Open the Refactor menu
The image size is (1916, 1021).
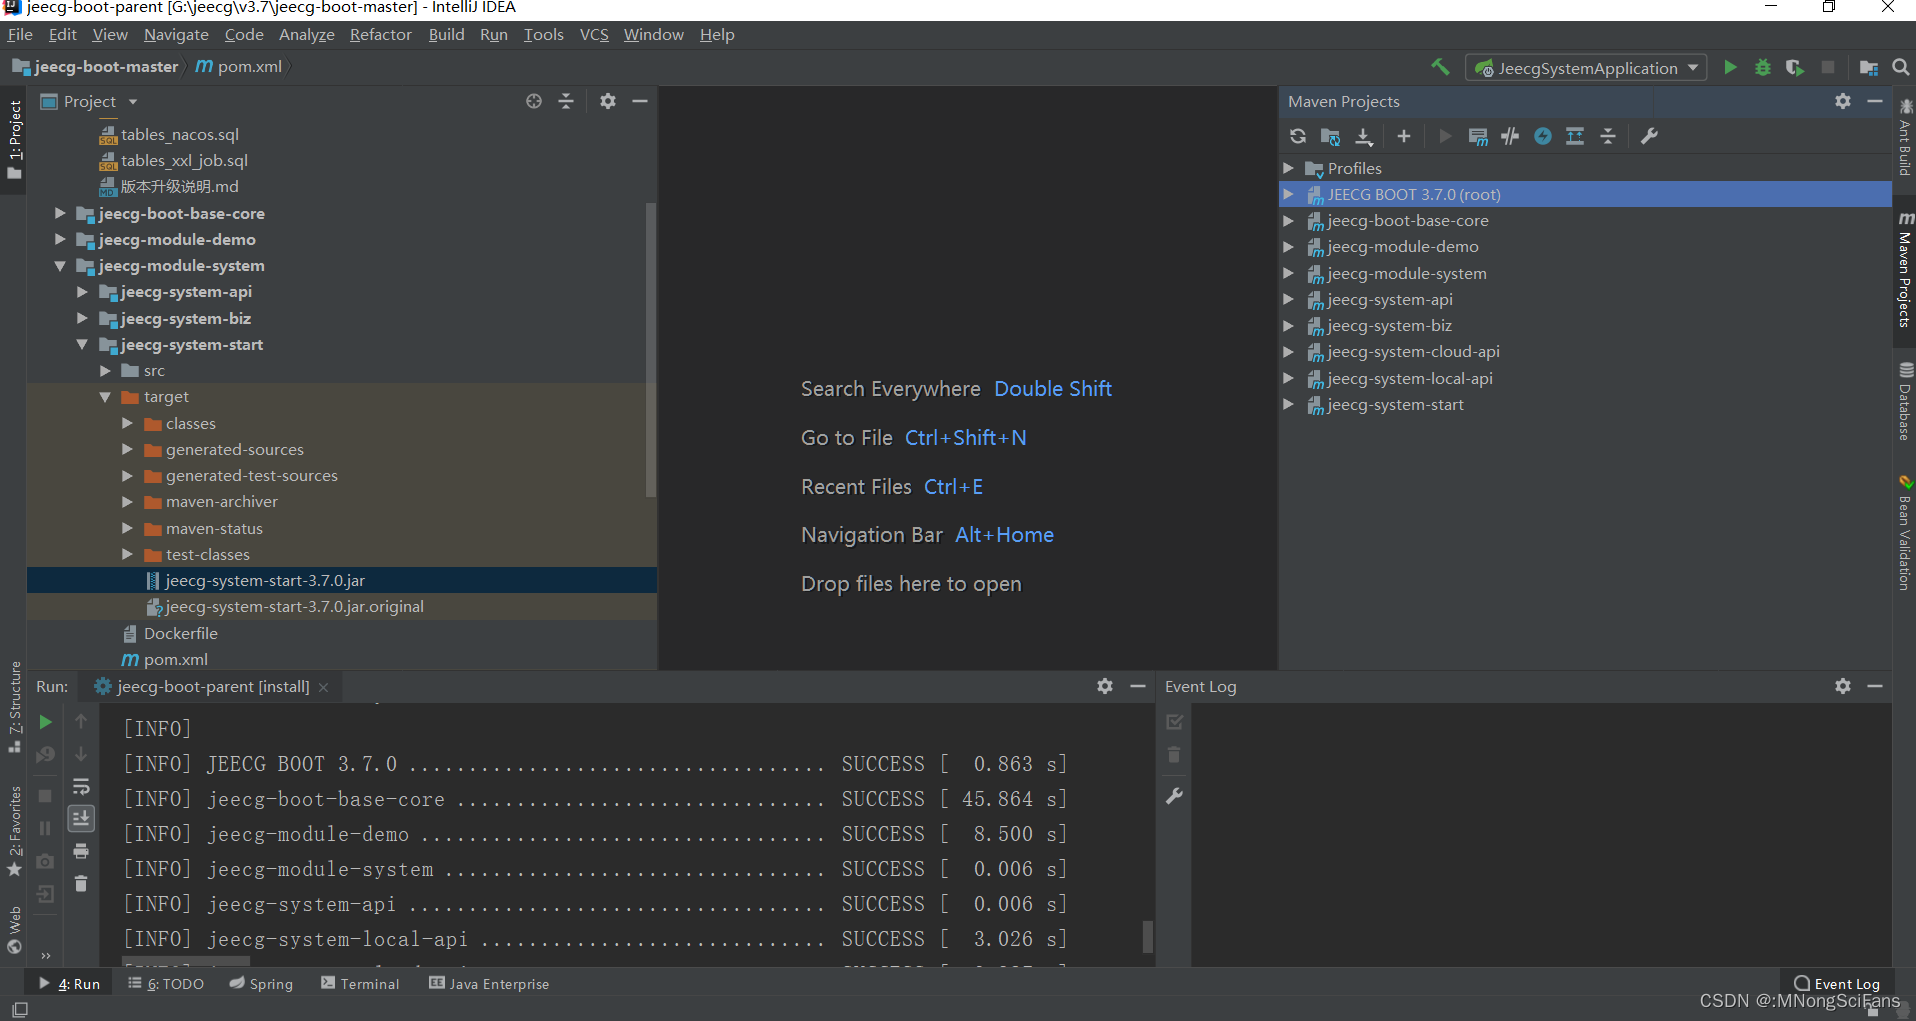381,34
